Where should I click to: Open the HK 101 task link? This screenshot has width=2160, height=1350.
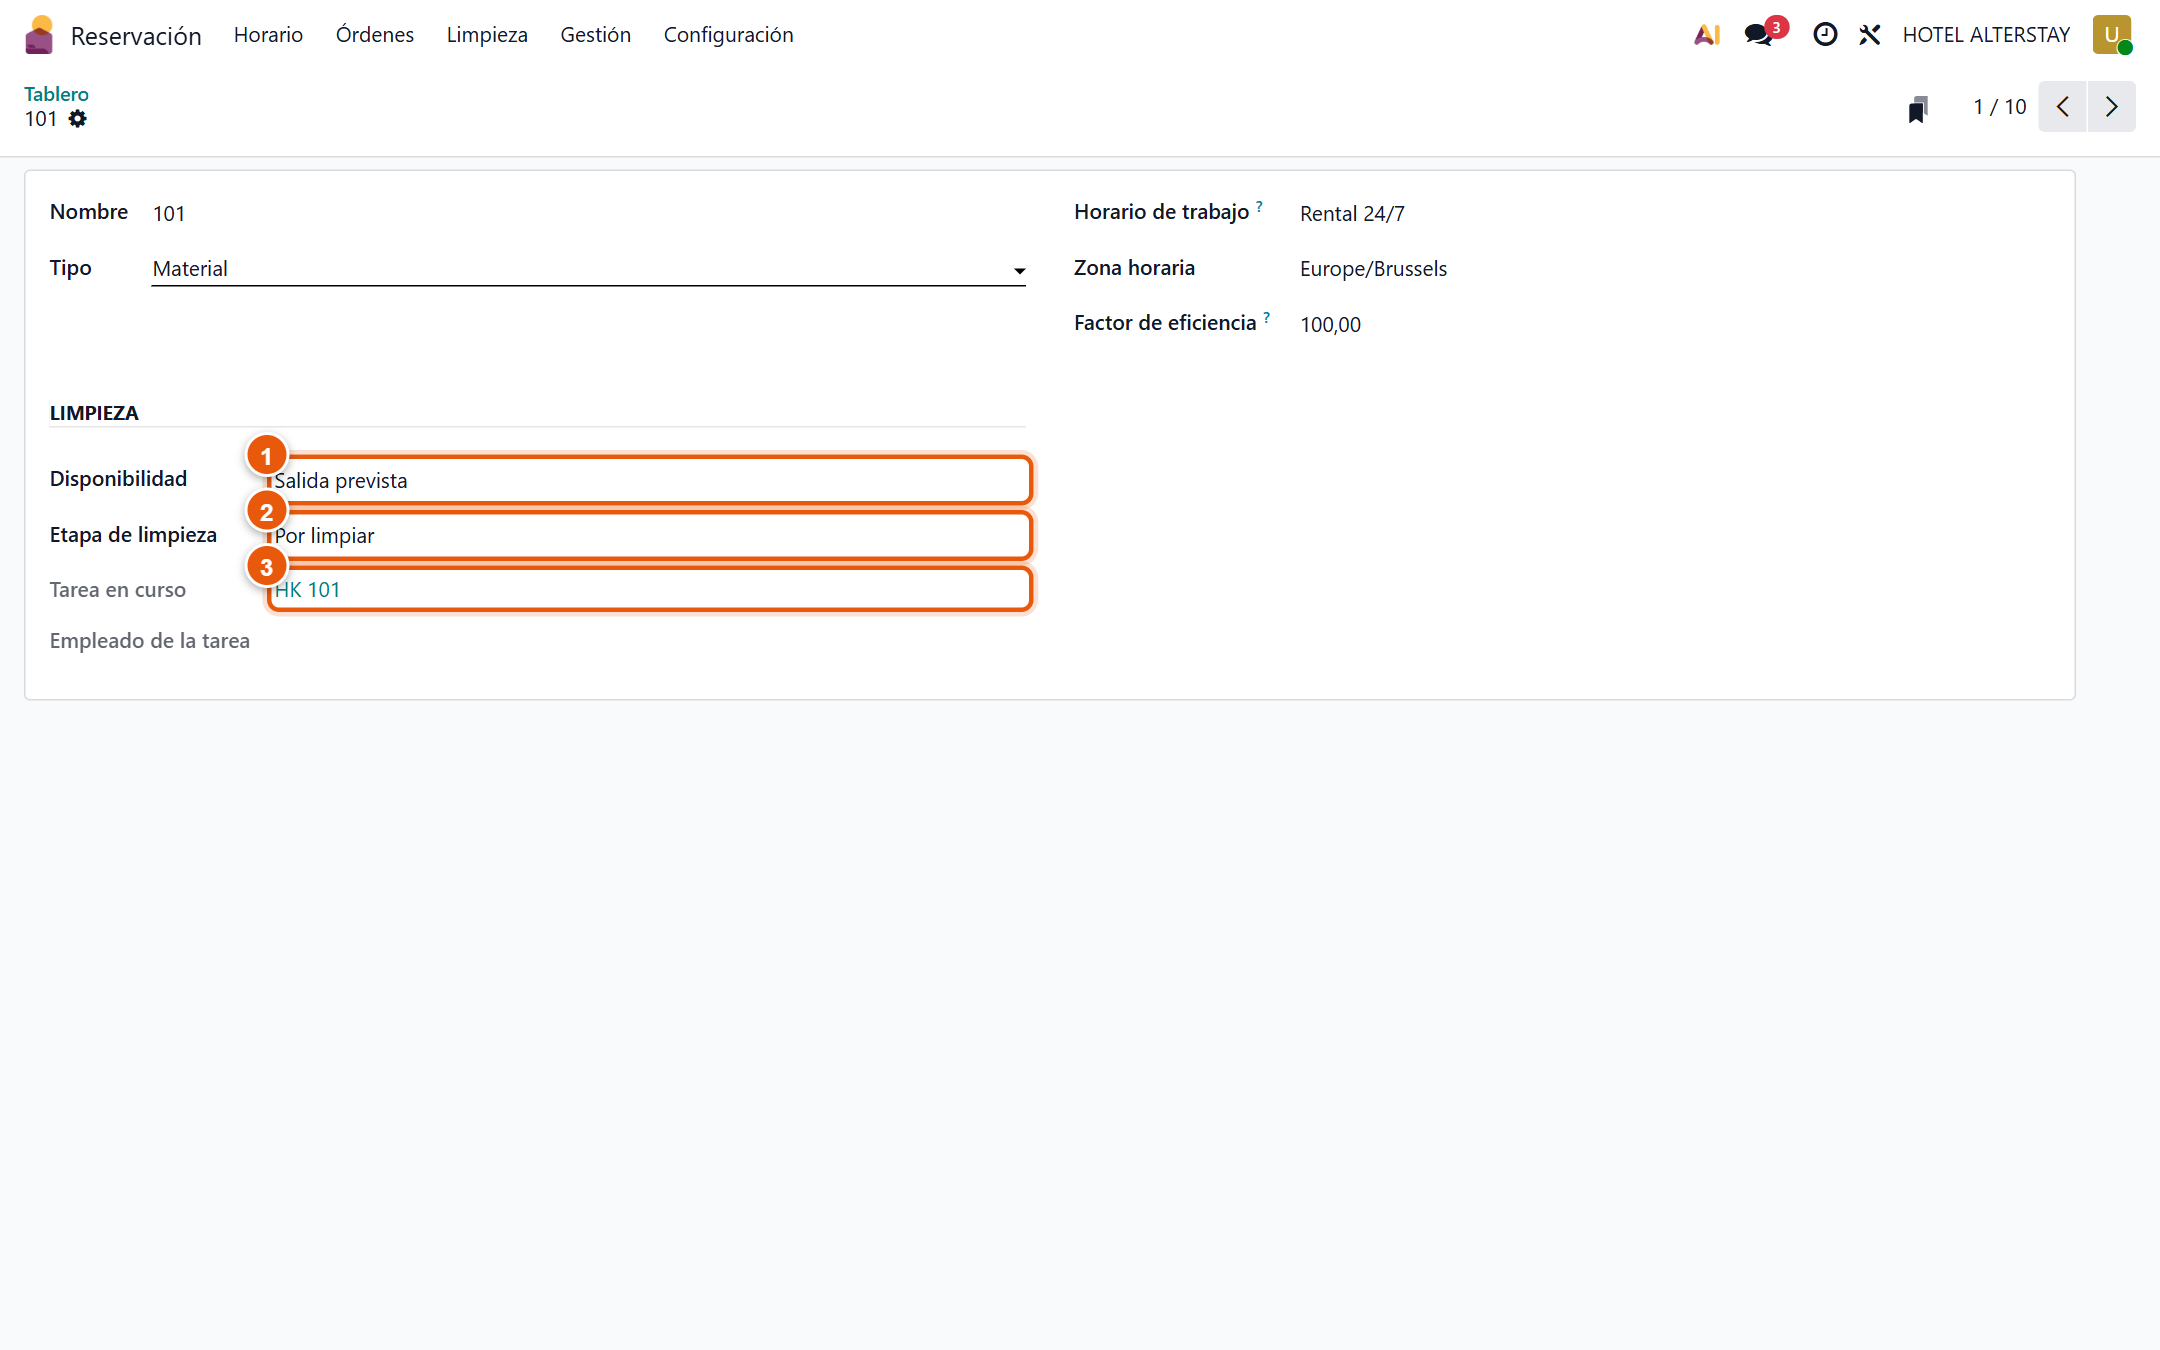pos(308,590)
